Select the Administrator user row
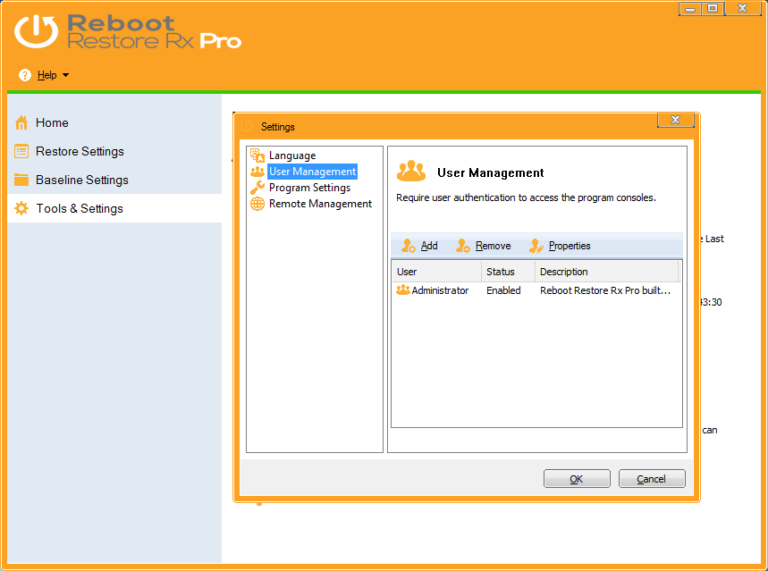Screen dimensions: 768x571 point(536,290)
